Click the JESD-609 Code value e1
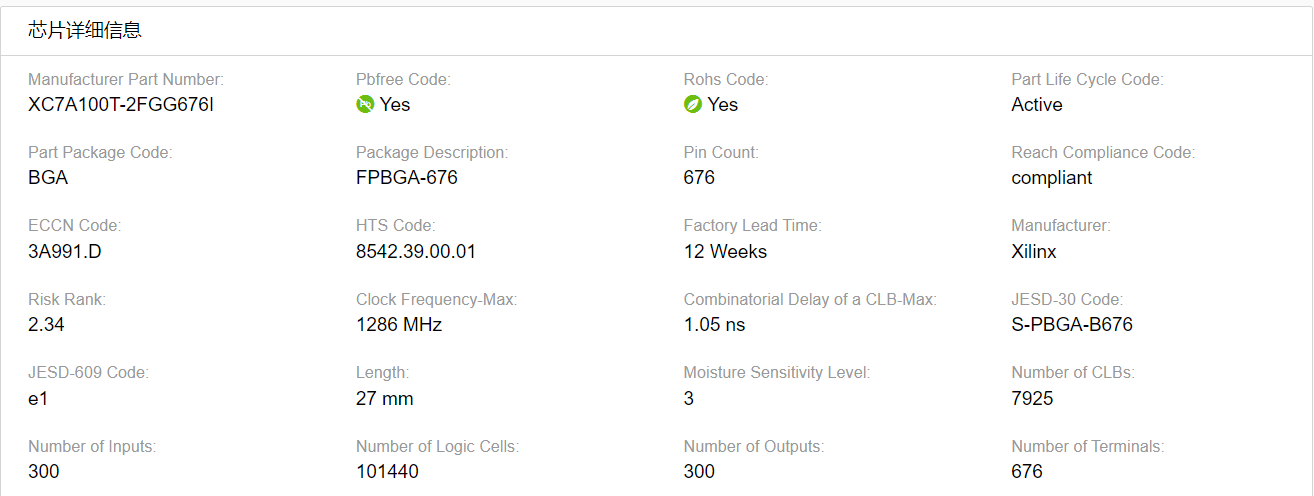Viewport: 1314px width, 496px height. point(37,399)
